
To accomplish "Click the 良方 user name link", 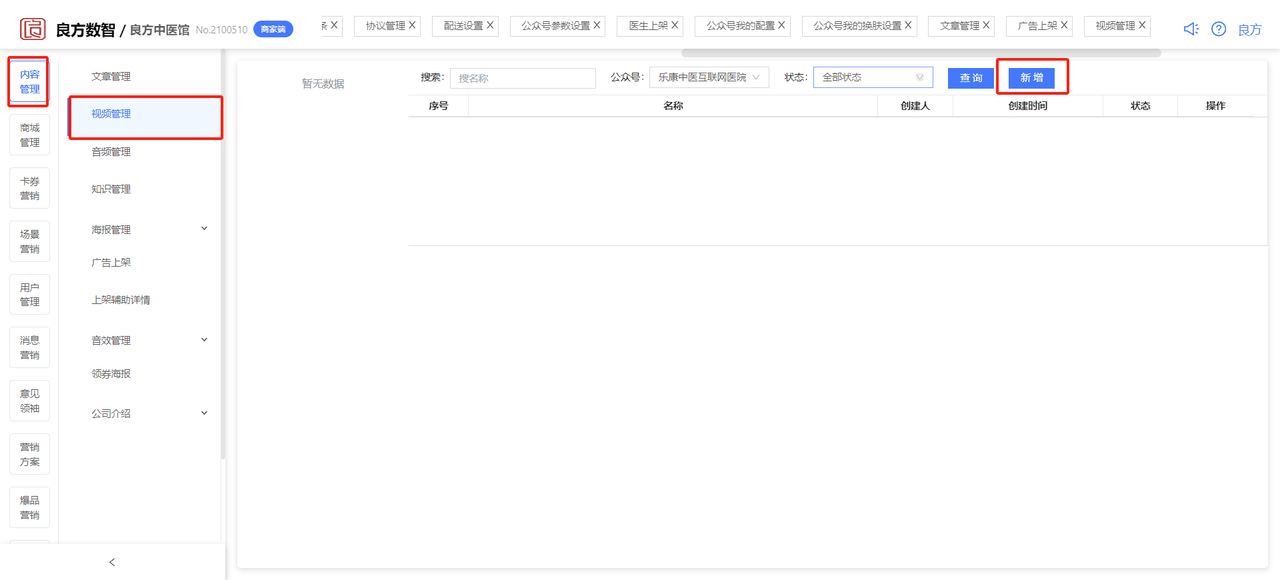I will point(1250,30).
